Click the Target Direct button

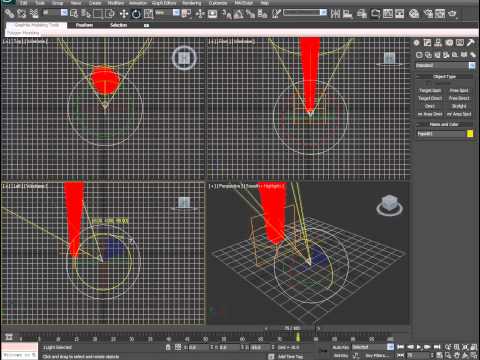coord(430,98)
